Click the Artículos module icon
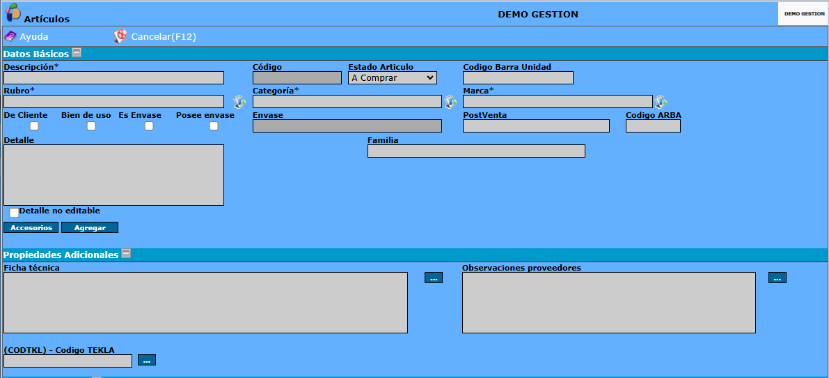Viewport: 829px width, 378px height. coord(13,12)
